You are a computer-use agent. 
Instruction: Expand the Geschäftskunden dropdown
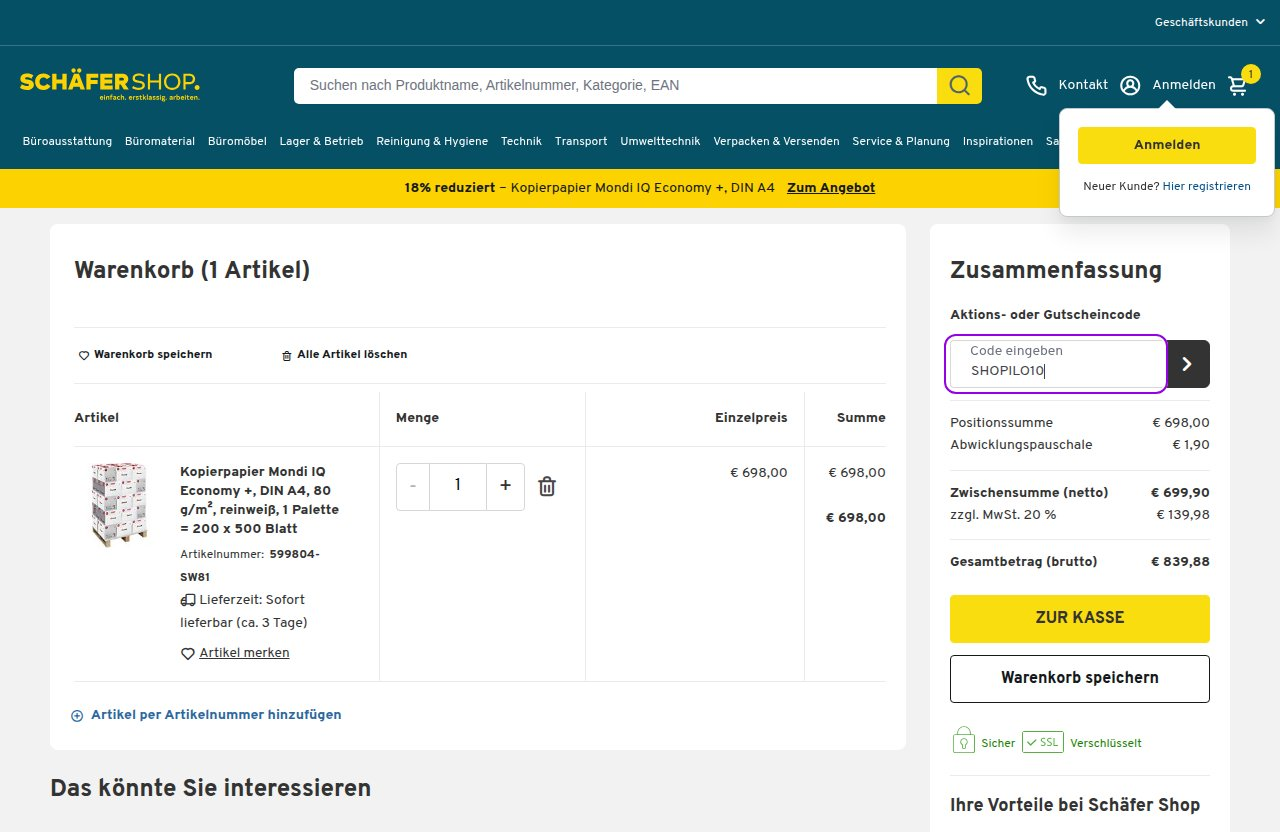[x=1210, y=22]
